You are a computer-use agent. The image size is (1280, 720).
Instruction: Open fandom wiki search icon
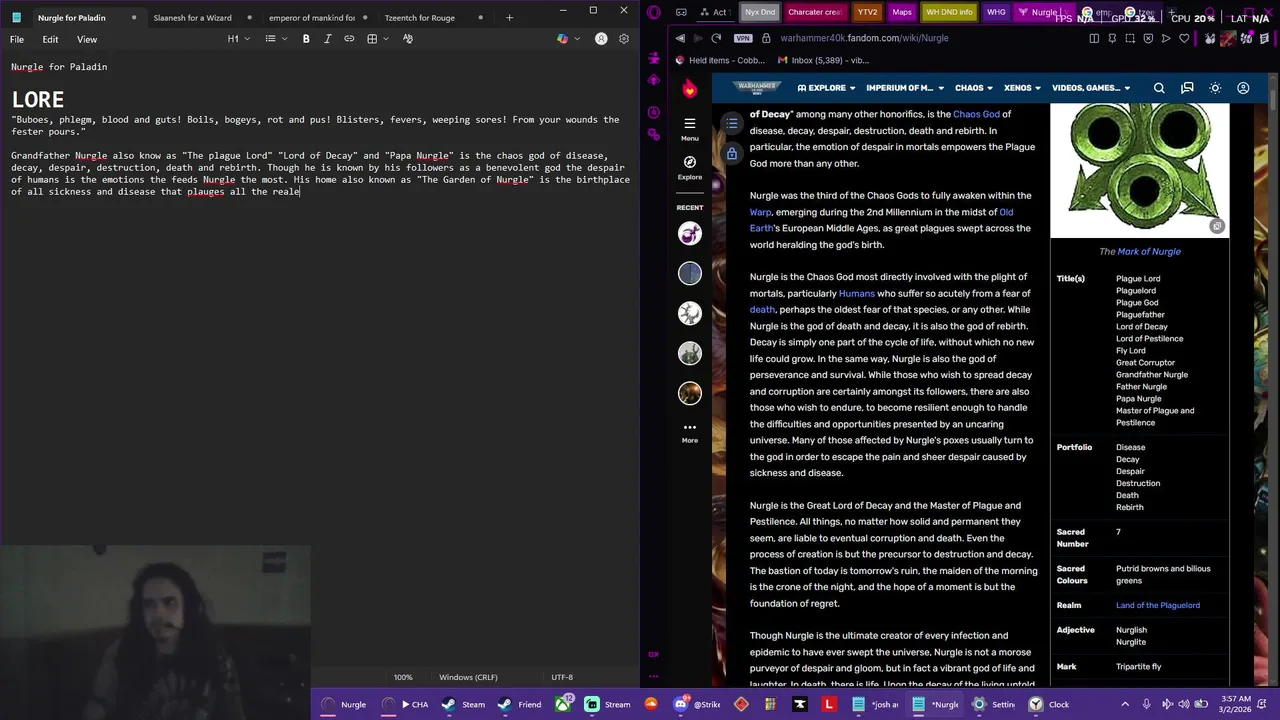coord(1159,88)
